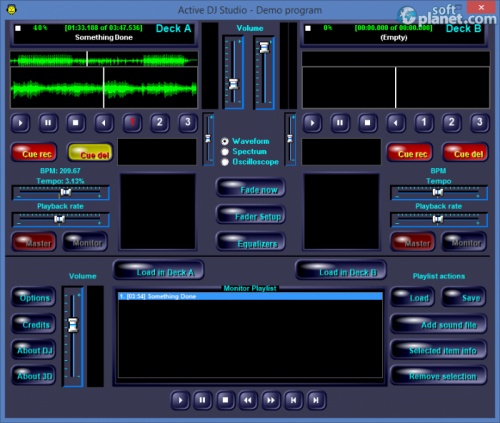Toggle Monitor output for Deck A
This screenshot has height=423, width=500.
[86, 242]
